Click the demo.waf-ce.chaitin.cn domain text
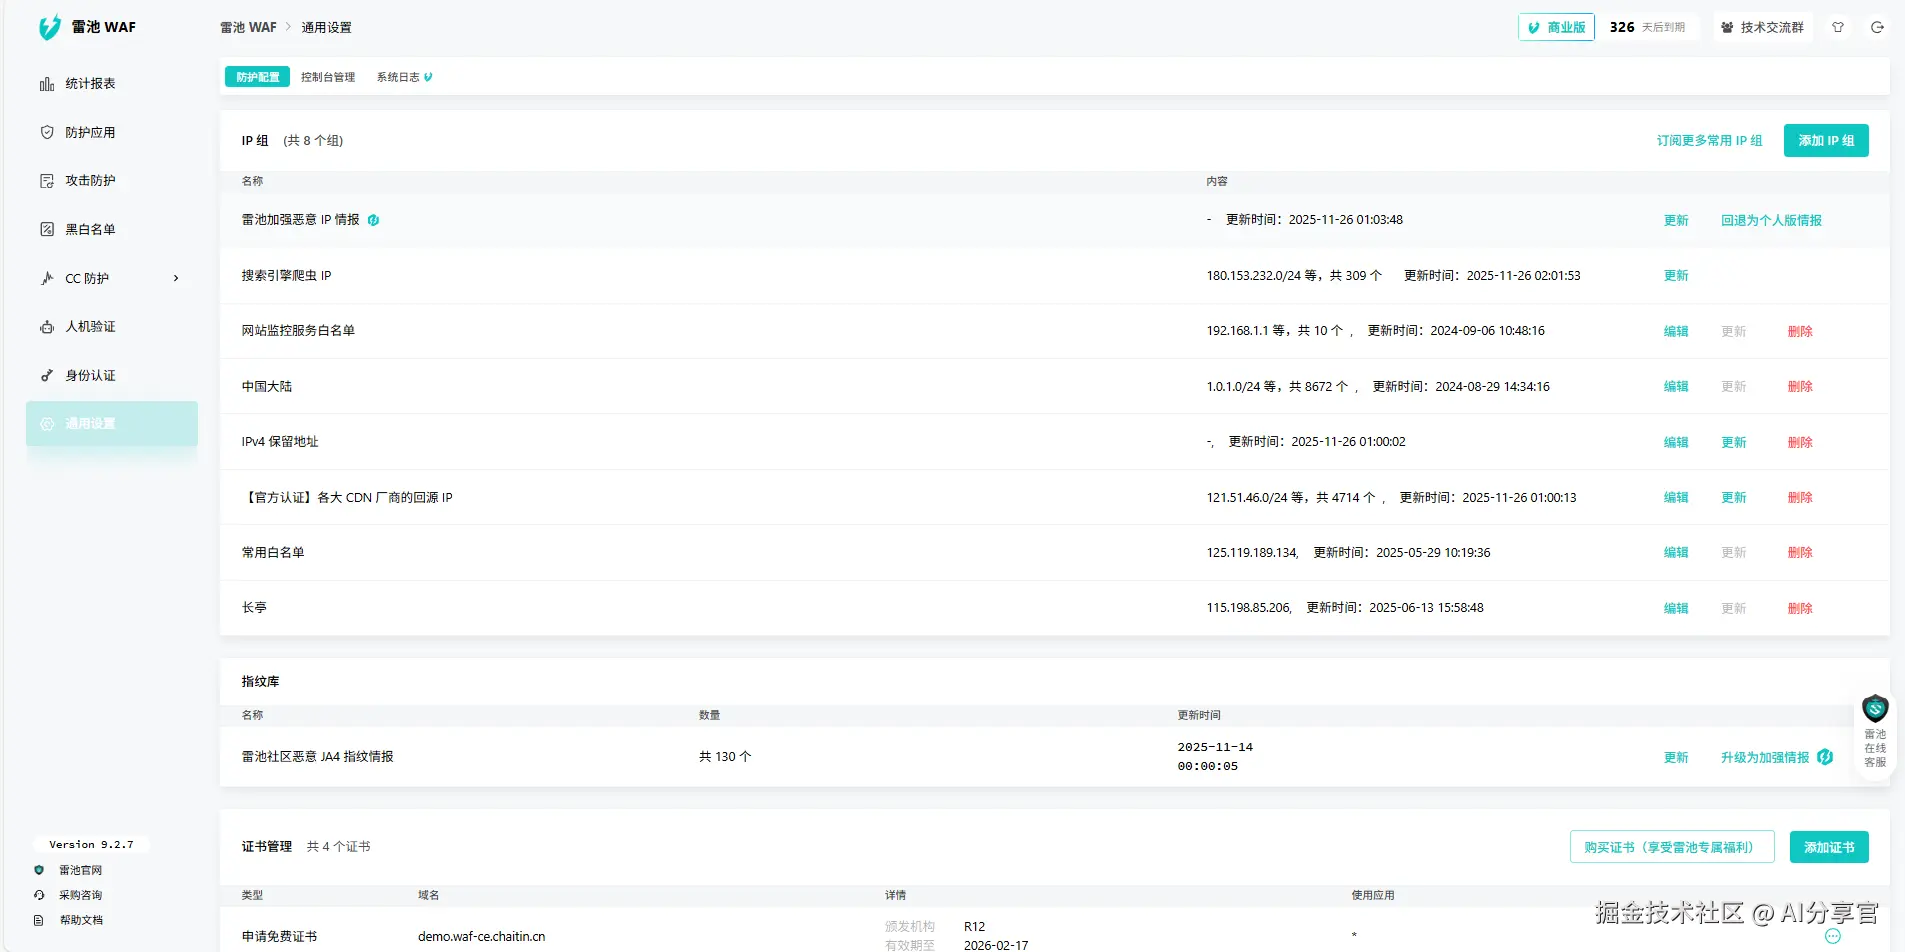 482,937
